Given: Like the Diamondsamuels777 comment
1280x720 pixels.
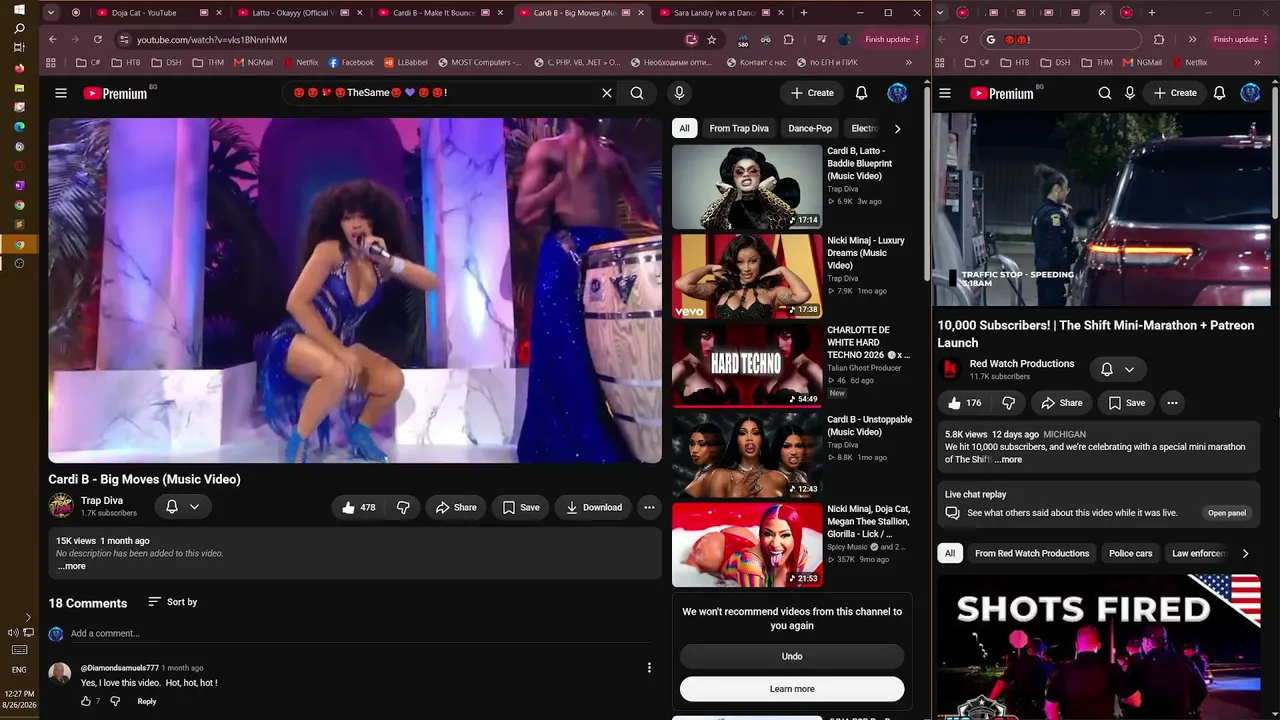Looking at the screenshot, I should pyautogui.click(x=86, y=701).
